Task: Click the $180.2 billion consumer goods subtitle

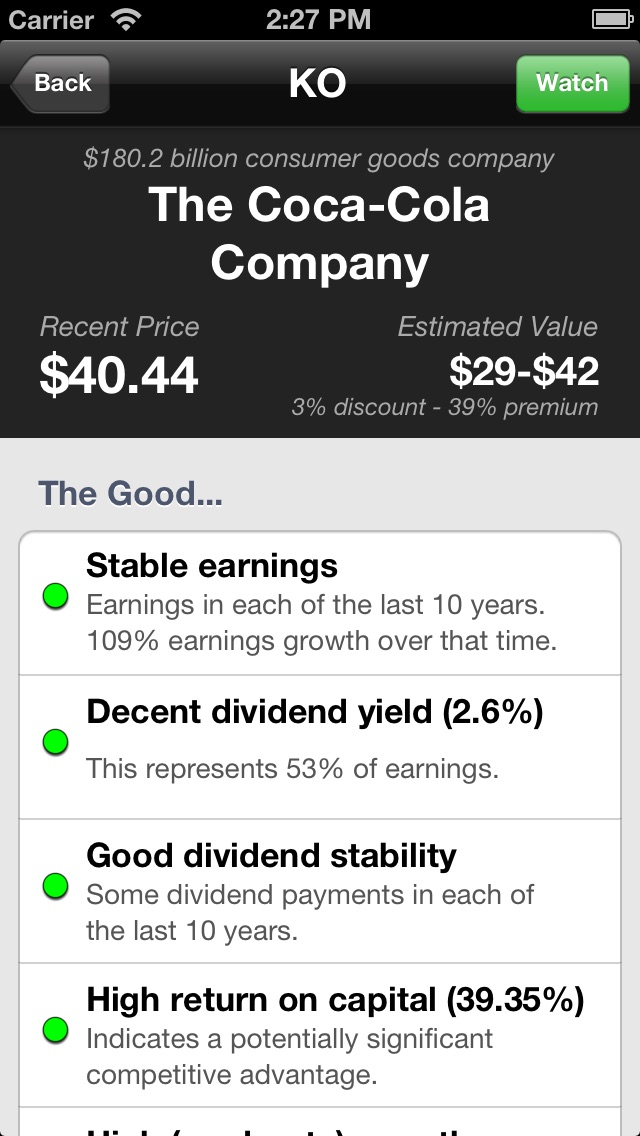Action: (319, 159)
